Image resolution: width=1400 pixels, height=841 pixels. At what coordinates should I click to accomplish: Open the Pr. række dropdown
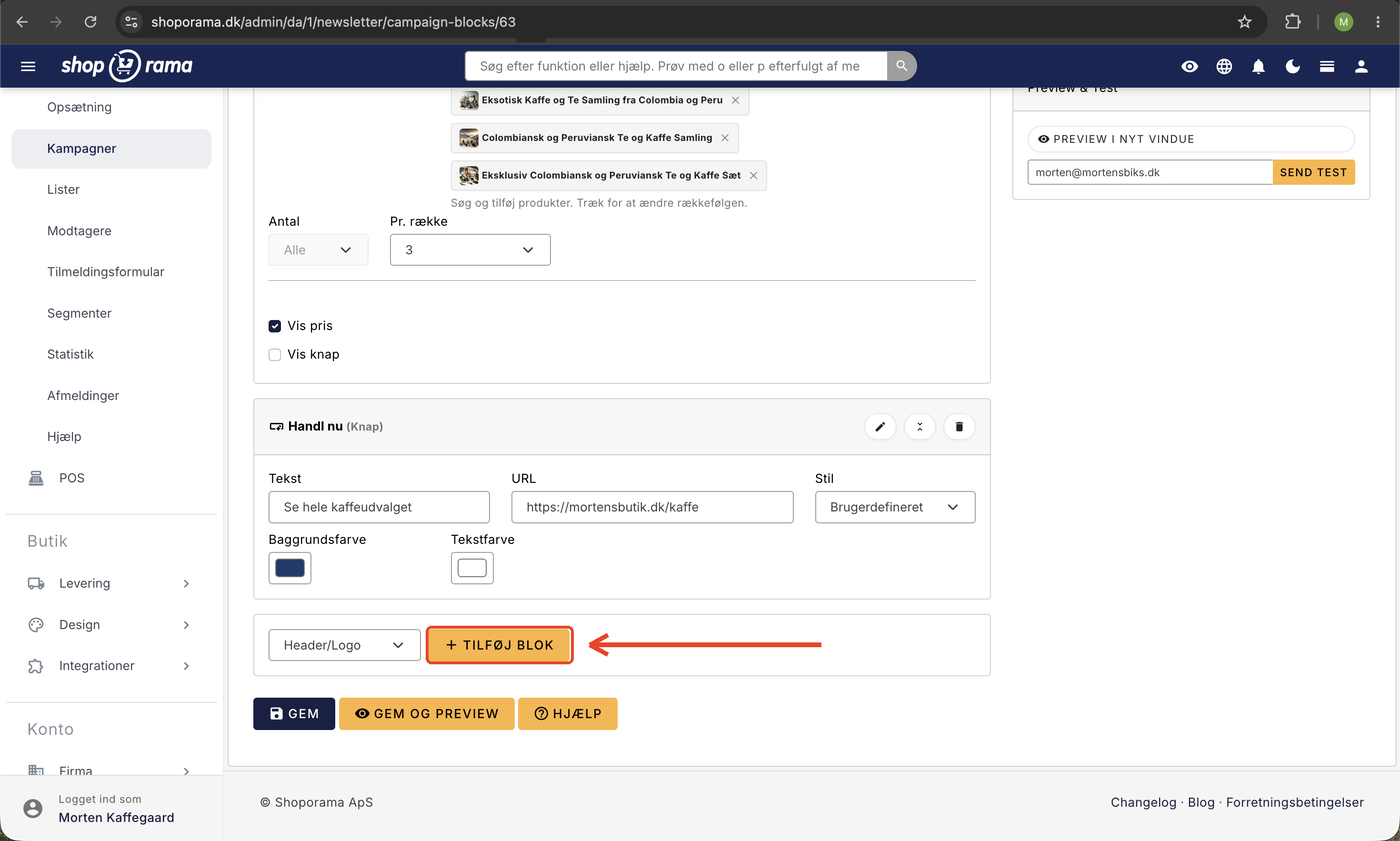click(x=470, y=250)
